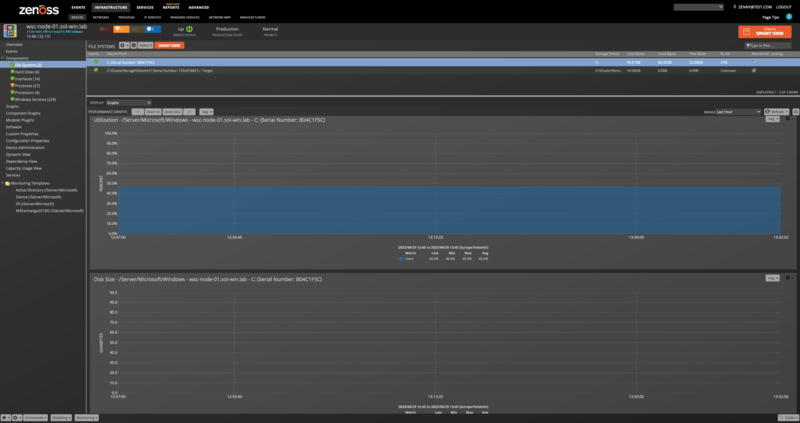800x423 pixels.
Task: Click the Logout link
Action: point(784,7)
